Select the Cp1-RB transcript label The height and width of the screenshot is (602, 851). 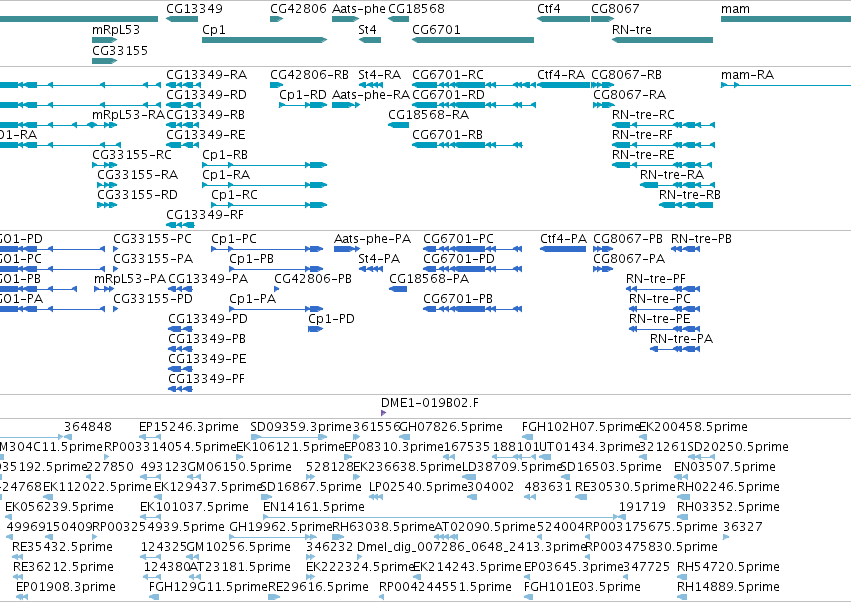tap(225, 155)
